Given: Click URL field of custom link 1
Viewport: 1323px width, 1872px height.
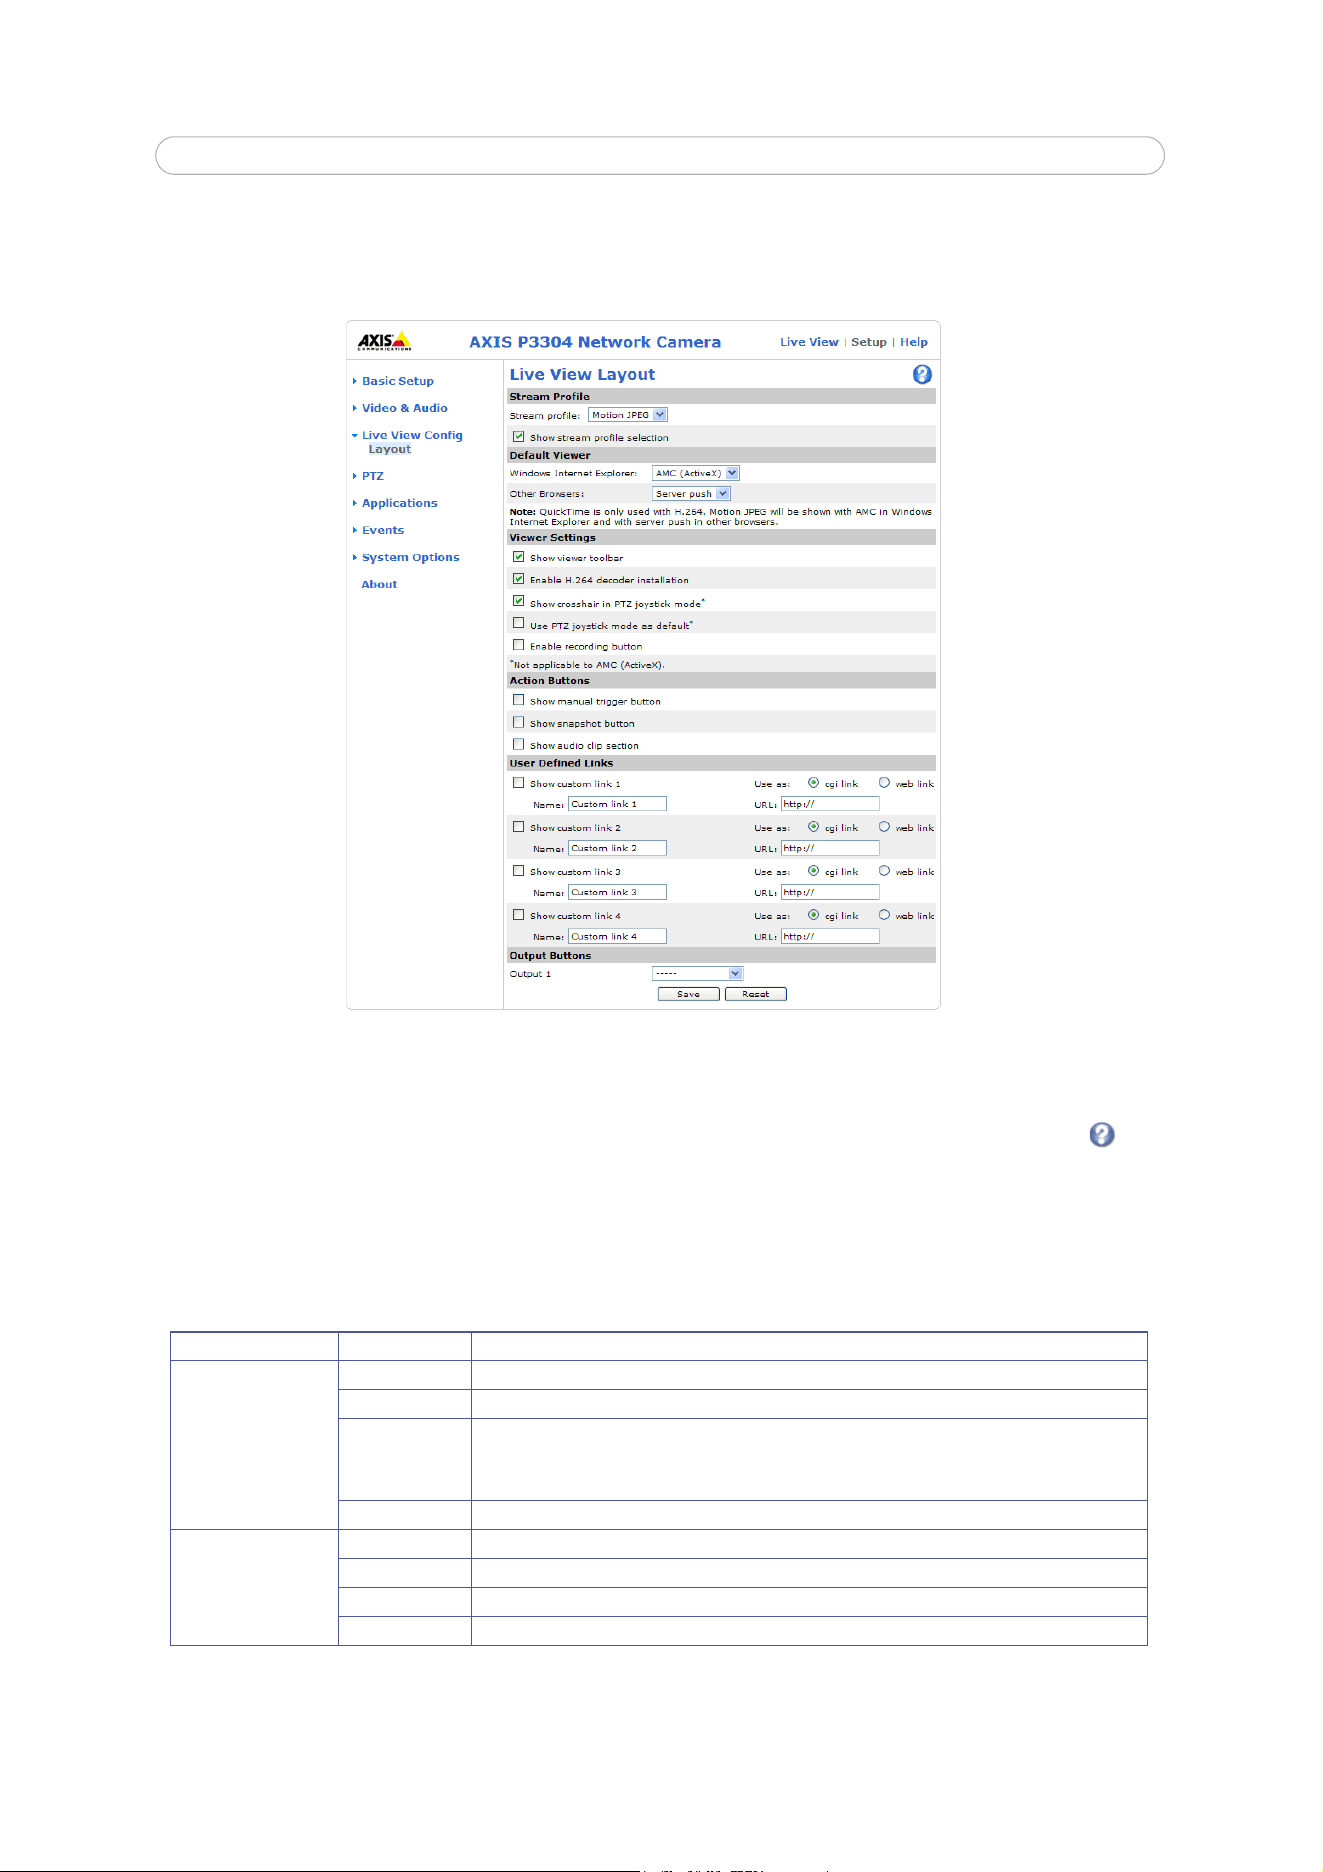Looking at the screenshot, I should click(830, 804).
